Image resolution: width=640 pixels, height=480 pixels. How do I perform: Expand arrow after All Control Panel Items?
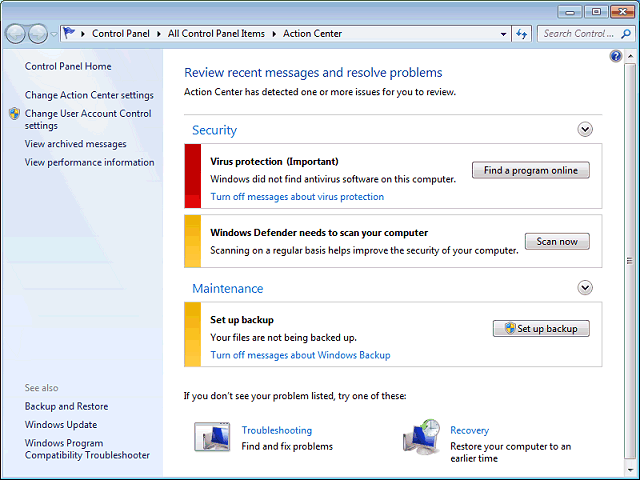tap(274, 34)
